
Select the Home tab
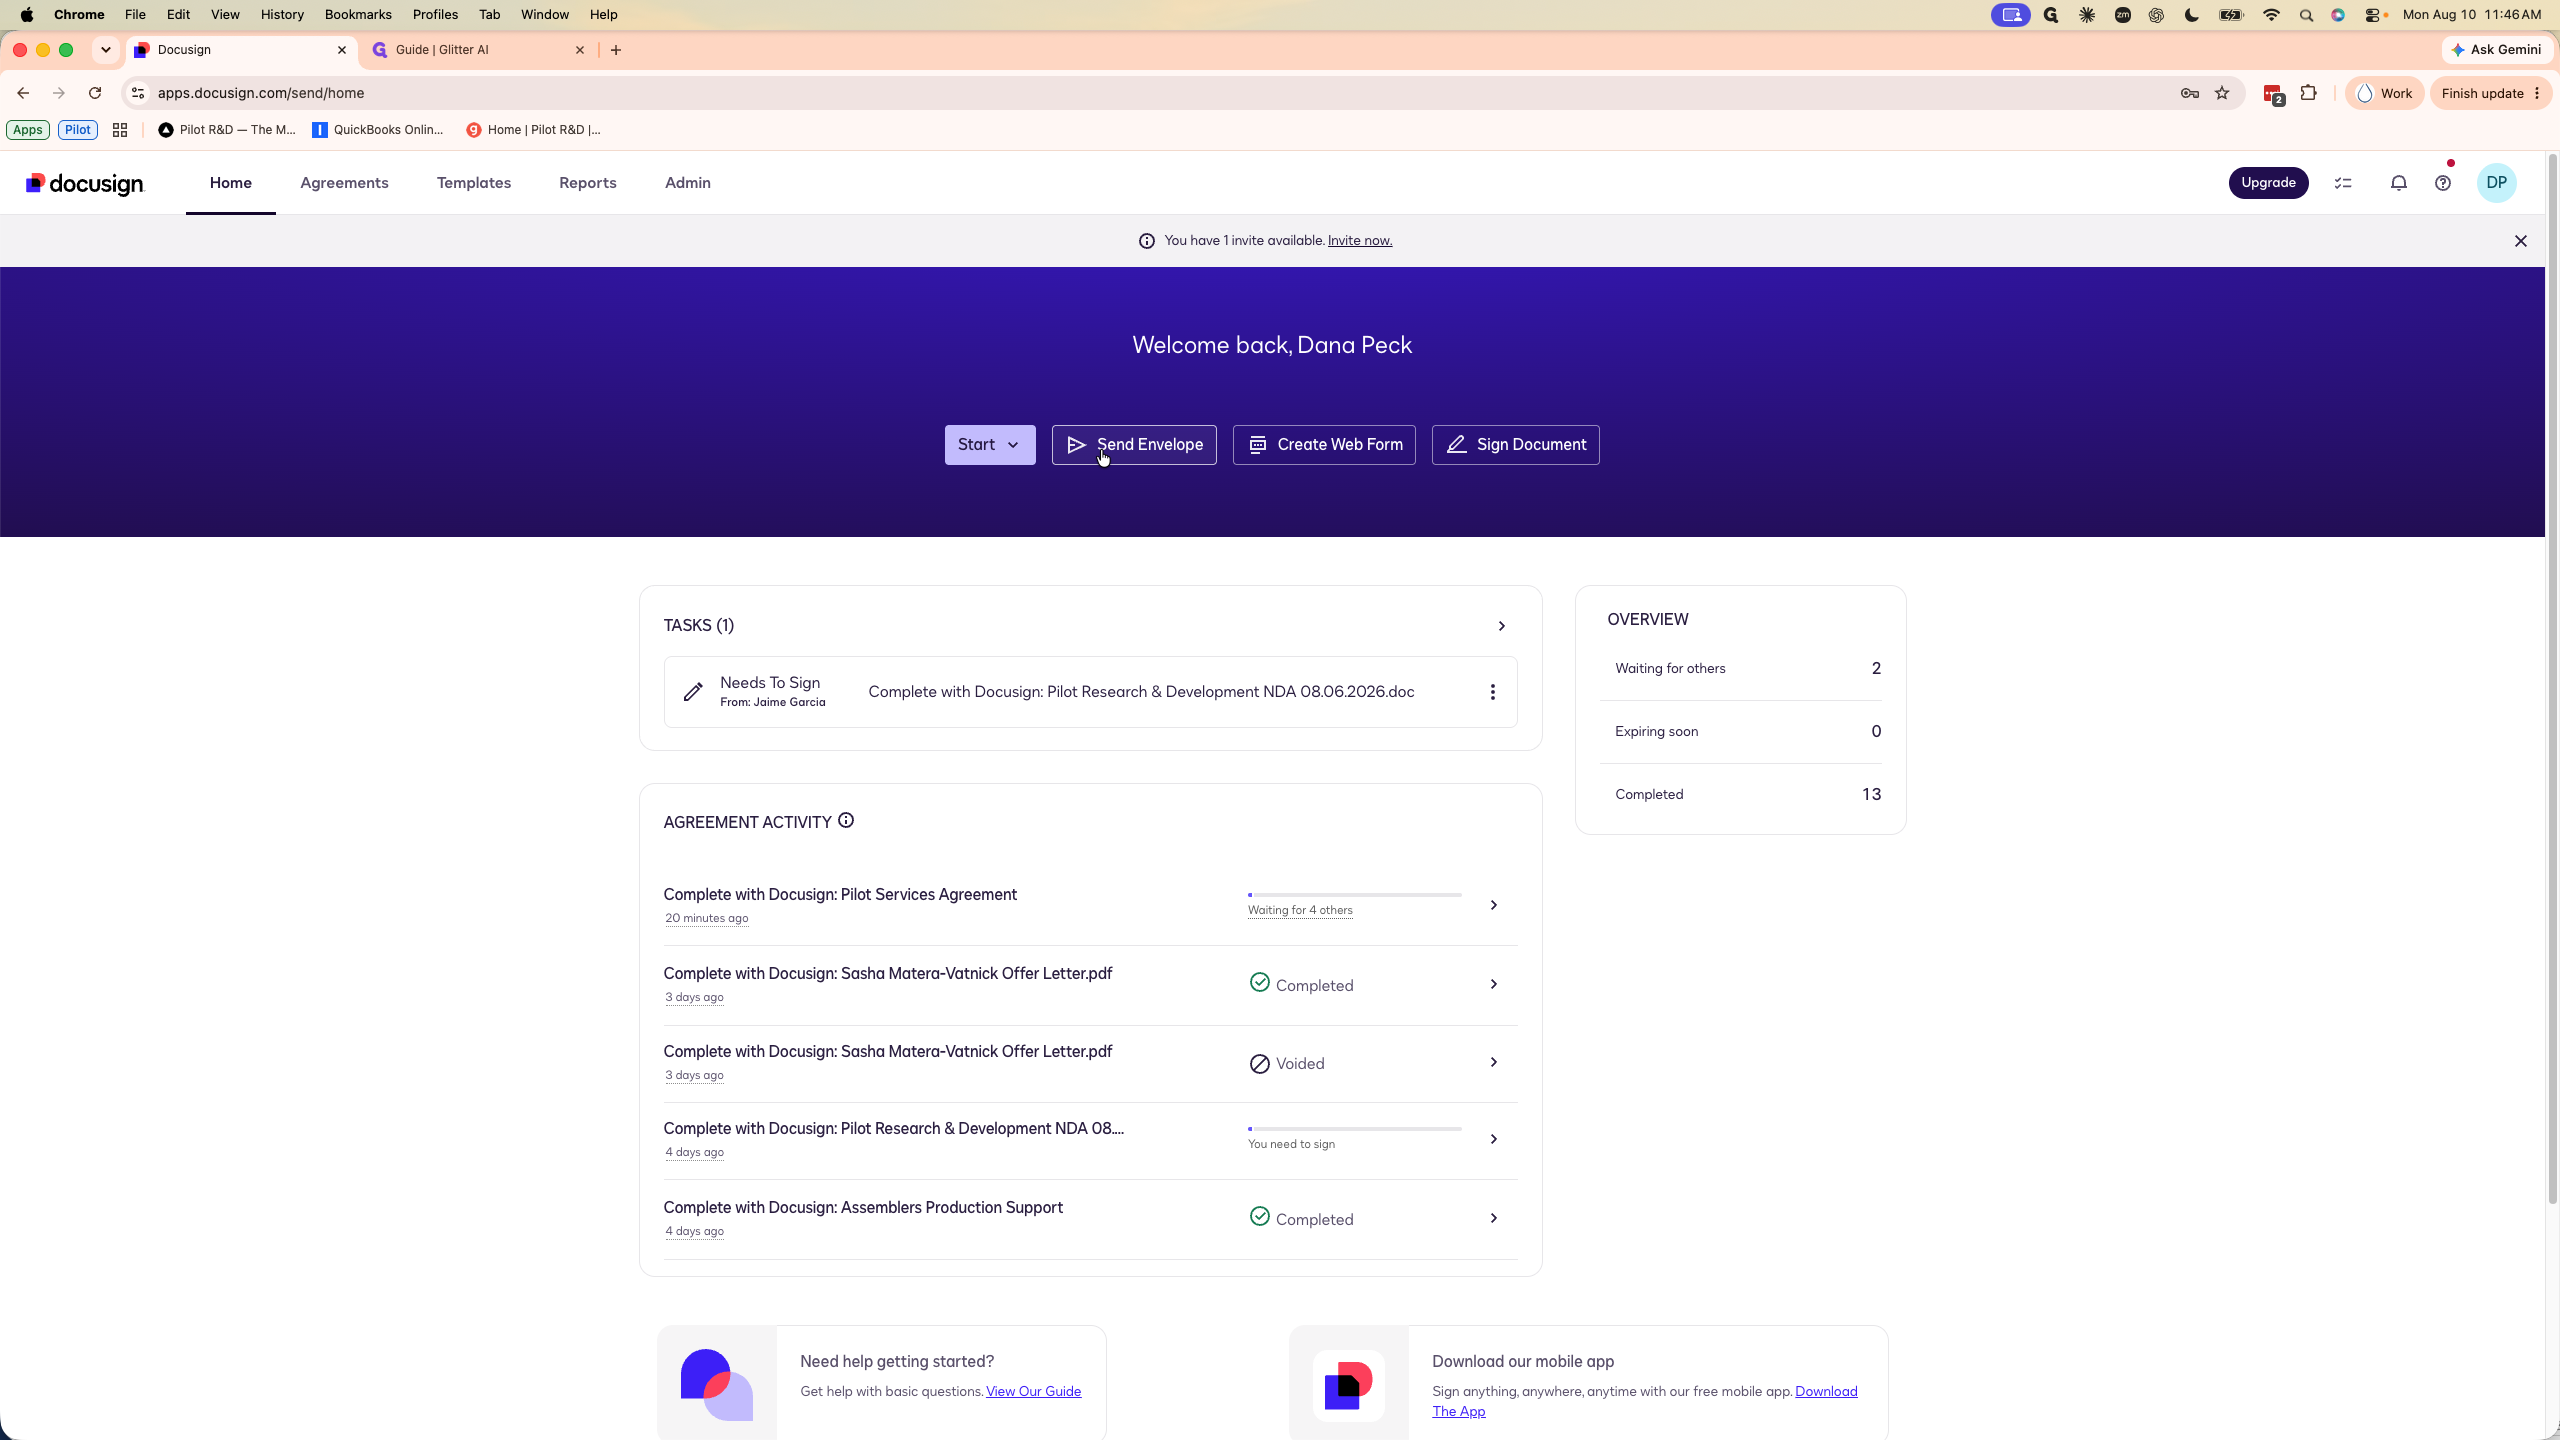pos(231,183)
